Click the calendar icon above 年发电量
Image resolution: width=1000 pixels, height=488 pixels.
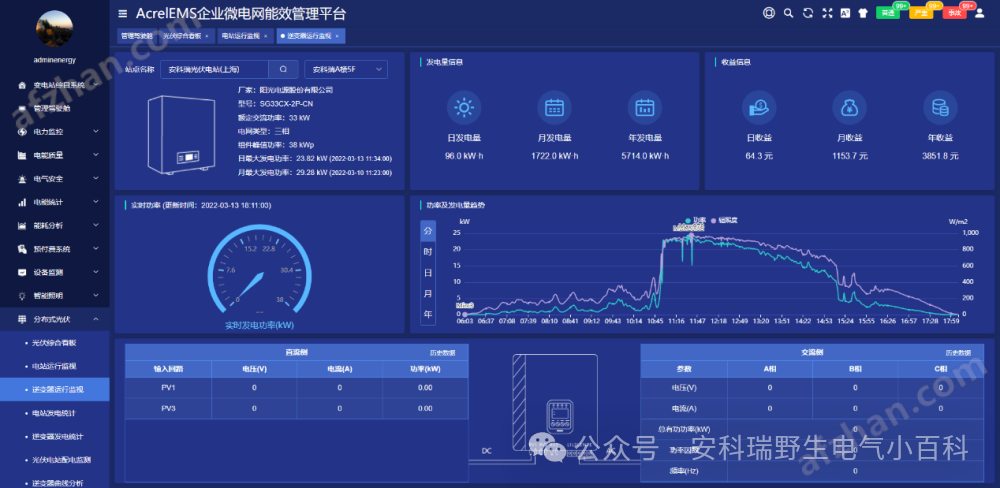click(x=645, y=108)
